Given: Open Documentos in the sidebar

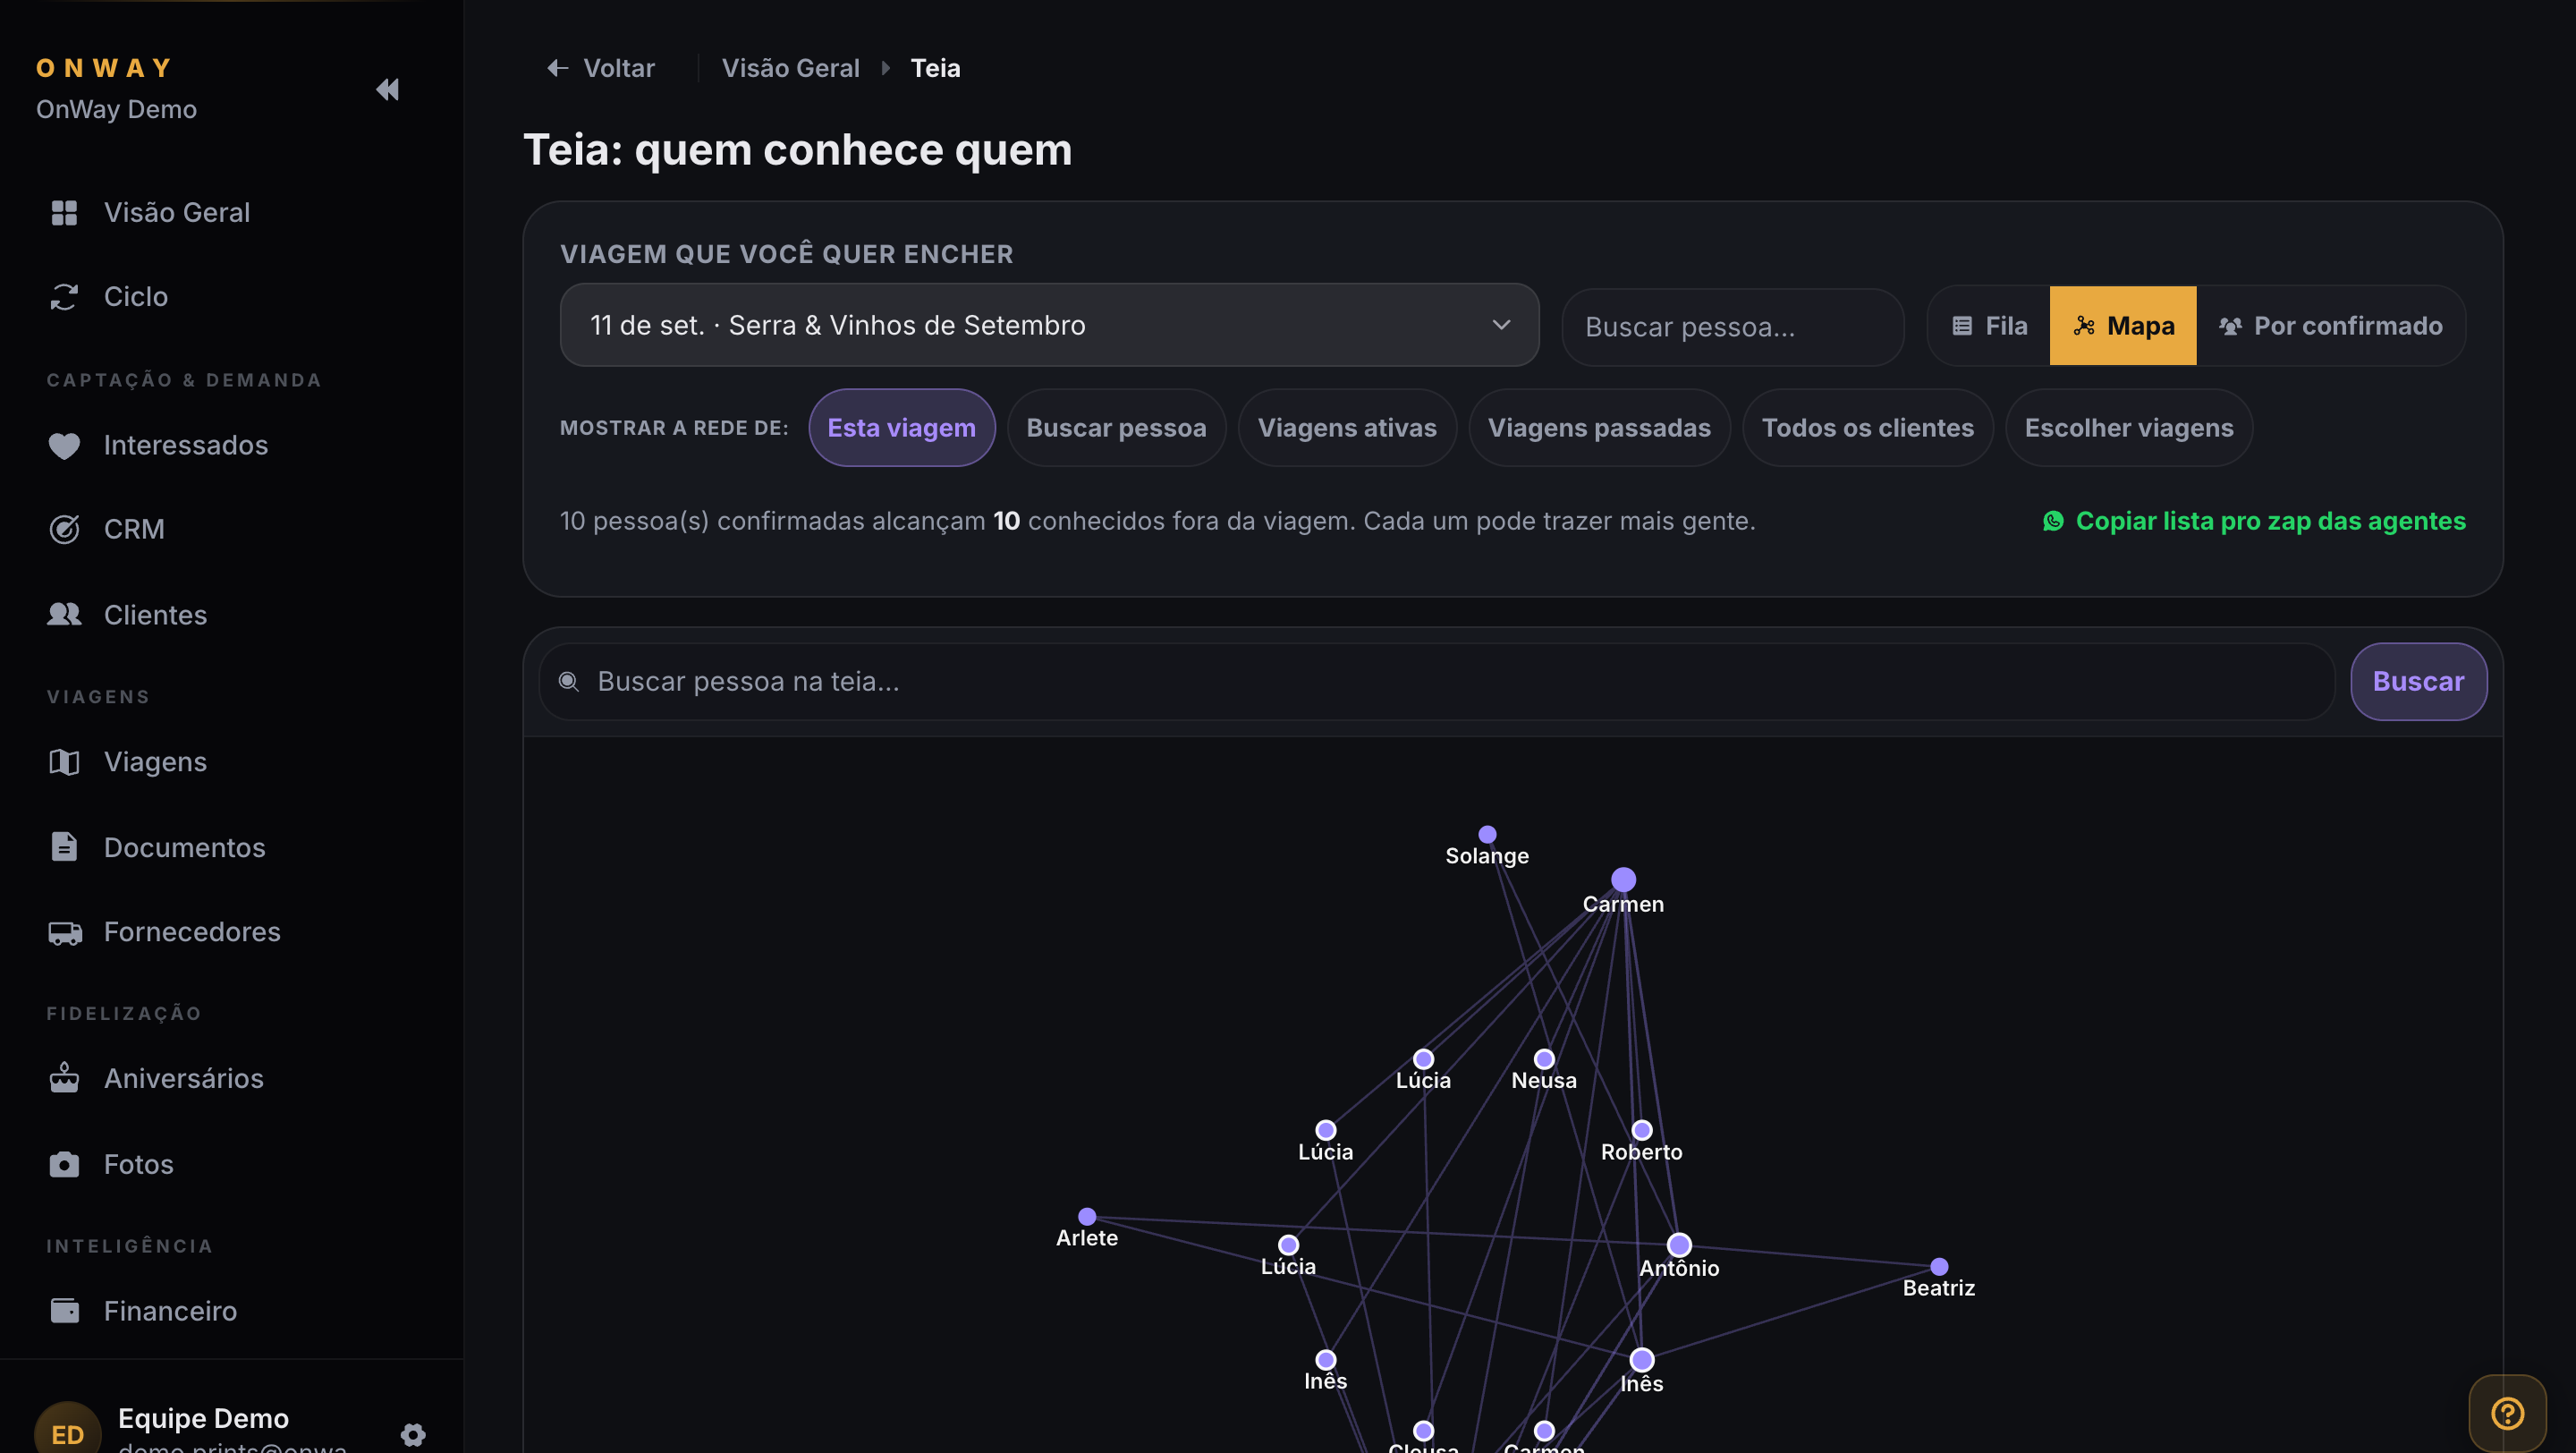Looking at the screenshot, I should [185, 847].
